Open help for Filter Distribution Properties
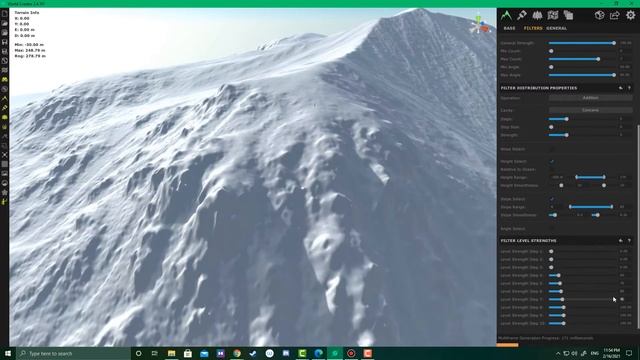Viewport: 640px width, 360px height. click(629, 88)
